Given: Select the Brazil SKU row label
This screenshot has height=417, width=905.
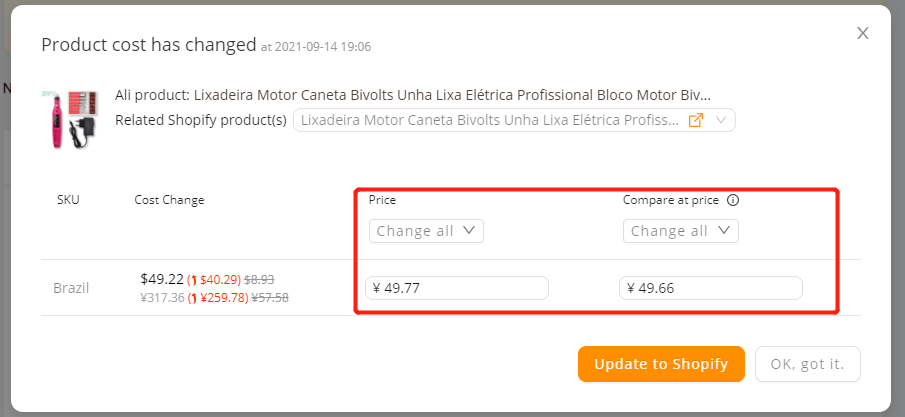Looking at the screenshot, I should click(71, 288).
